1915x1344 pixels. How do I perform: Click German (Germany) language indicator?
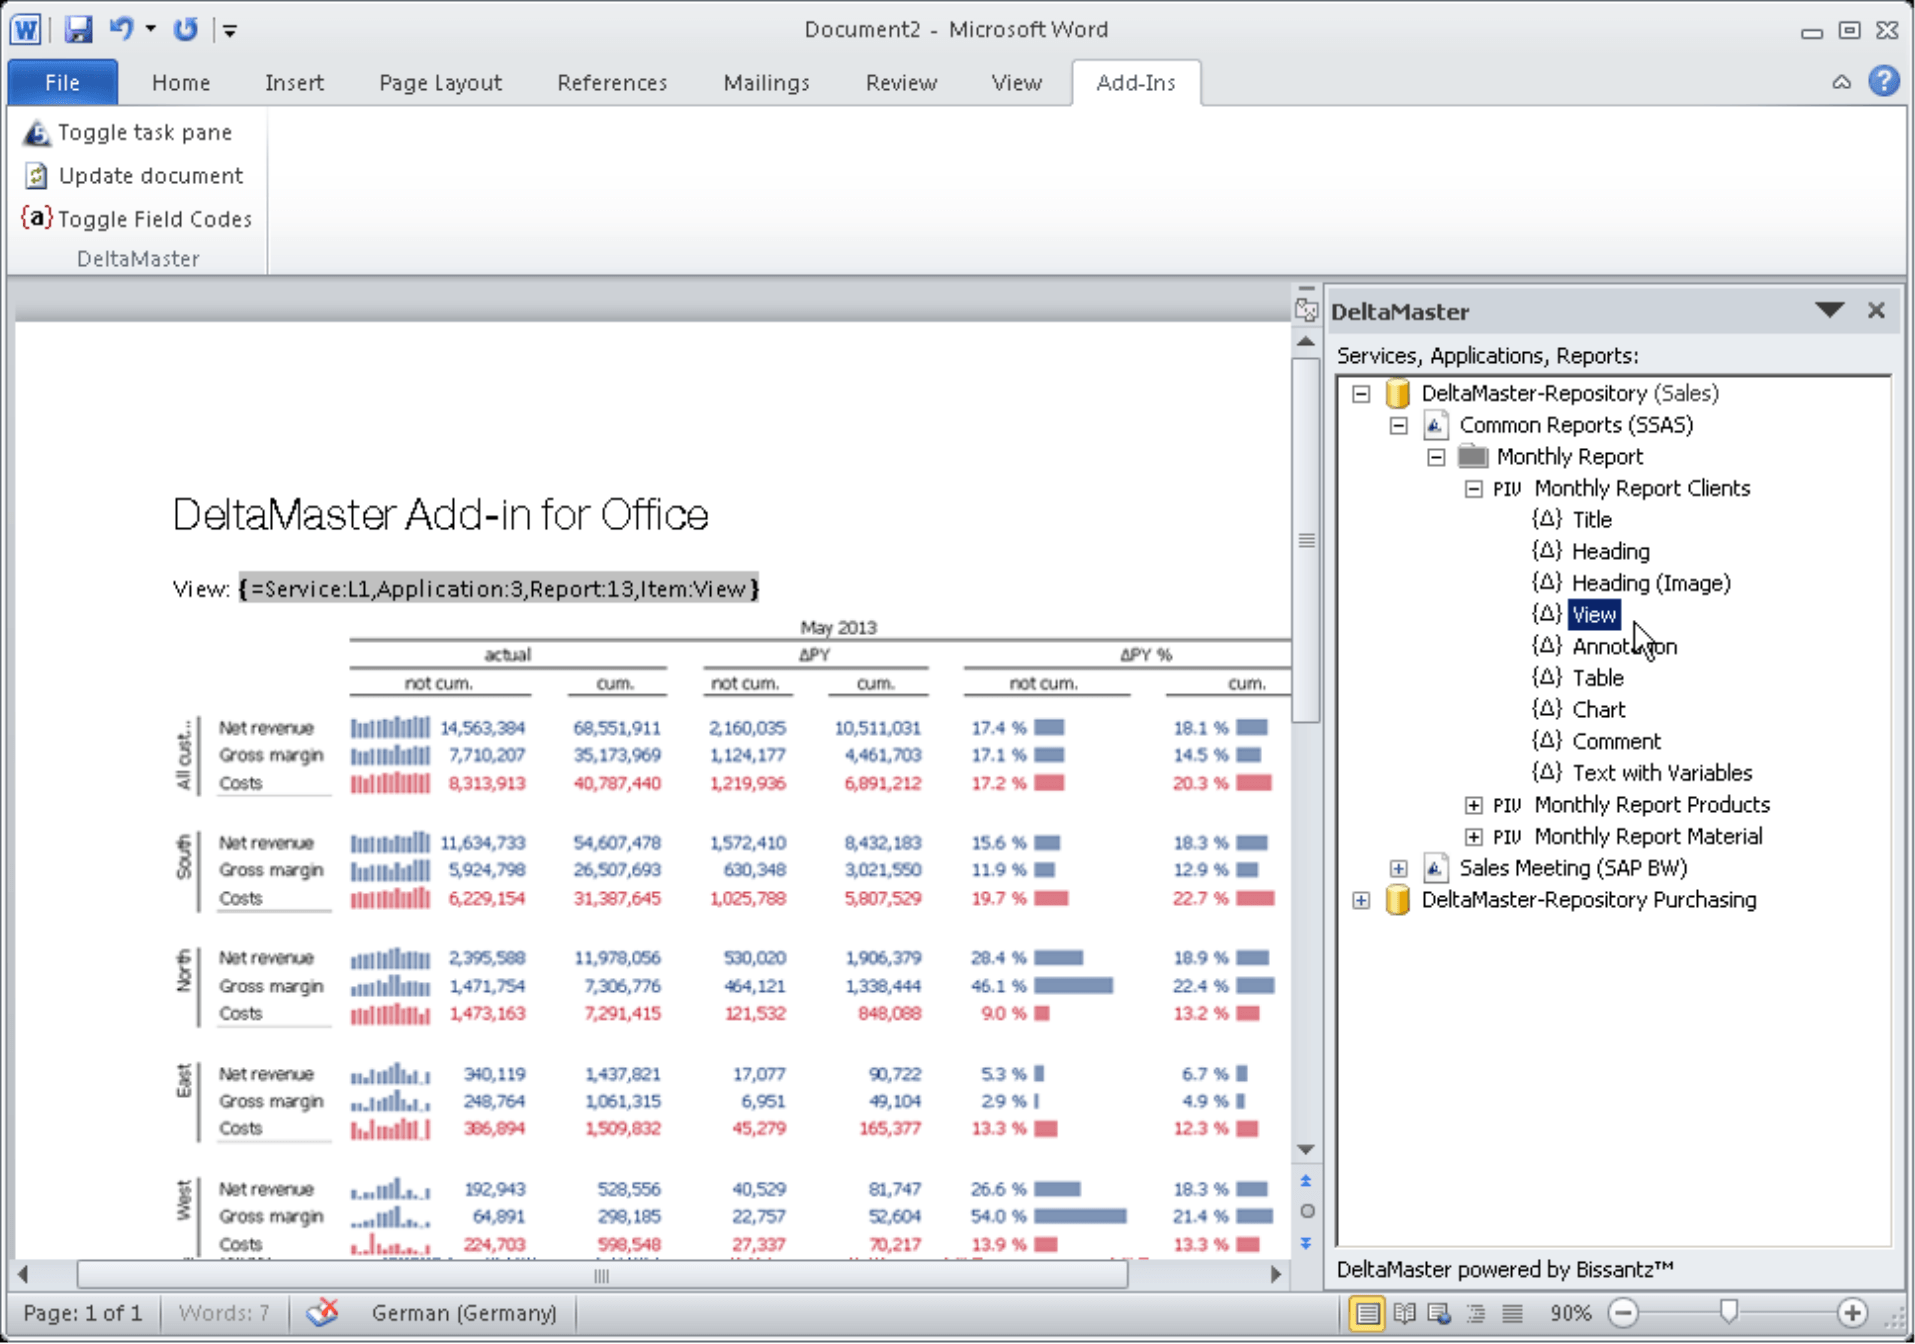coord(464,1314)
